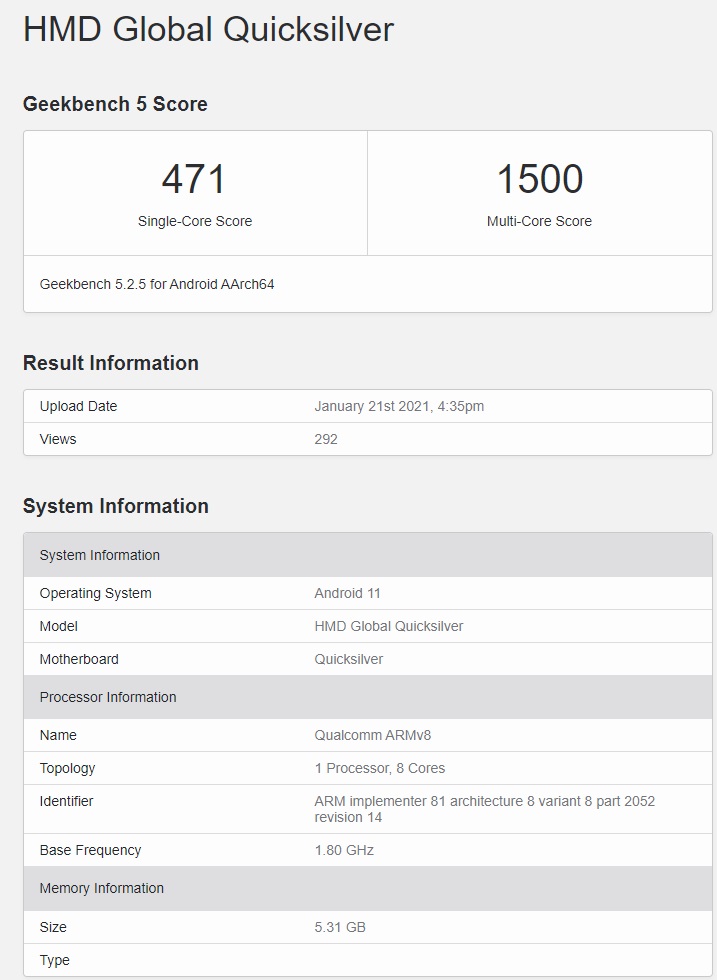Image resolution: width=717 pixels, height=980 pixels.
Task: Click the Android 11 operating system value
Action: point(347,593)
